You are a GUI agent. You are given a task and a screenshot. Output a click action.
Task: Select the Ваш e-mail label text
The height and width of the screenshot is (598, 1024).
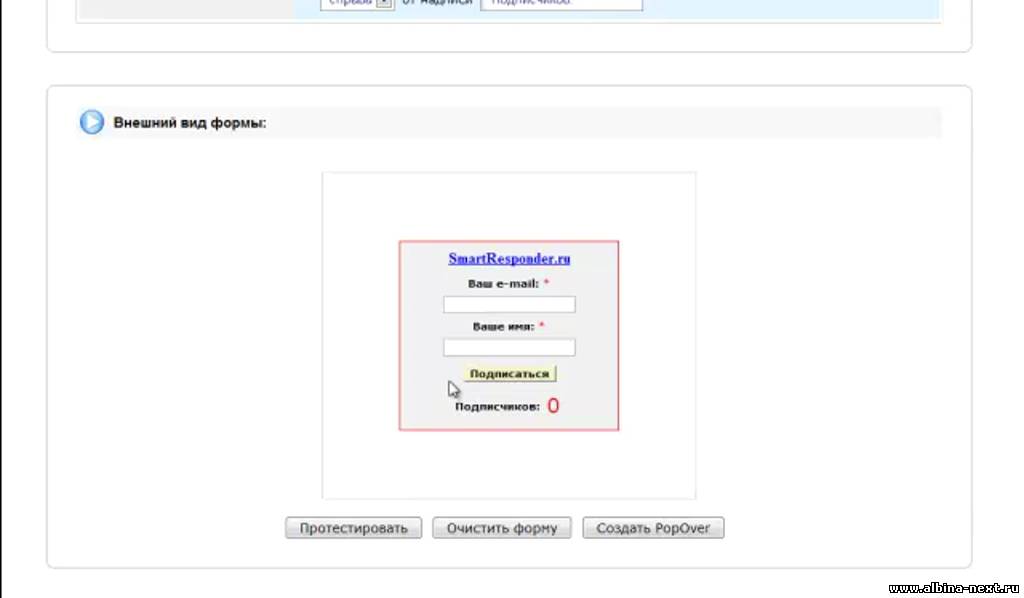click(504, 284)
